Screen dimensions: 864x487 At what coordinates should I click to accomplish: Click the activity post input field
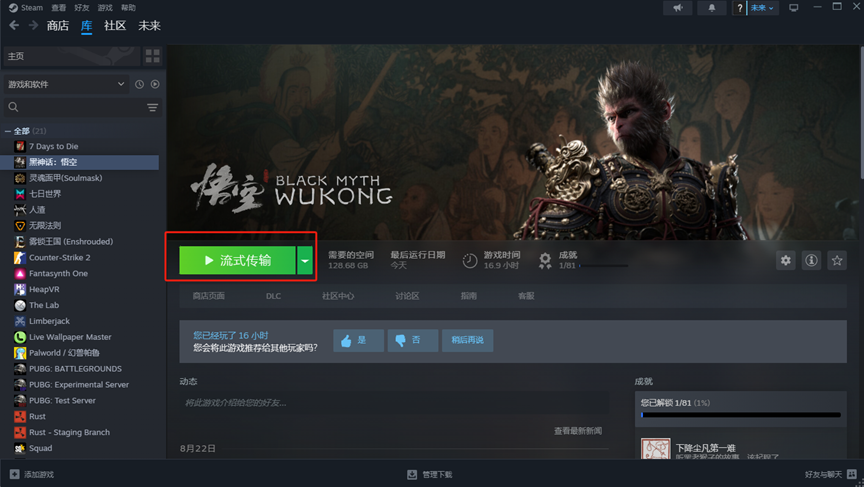394,403
